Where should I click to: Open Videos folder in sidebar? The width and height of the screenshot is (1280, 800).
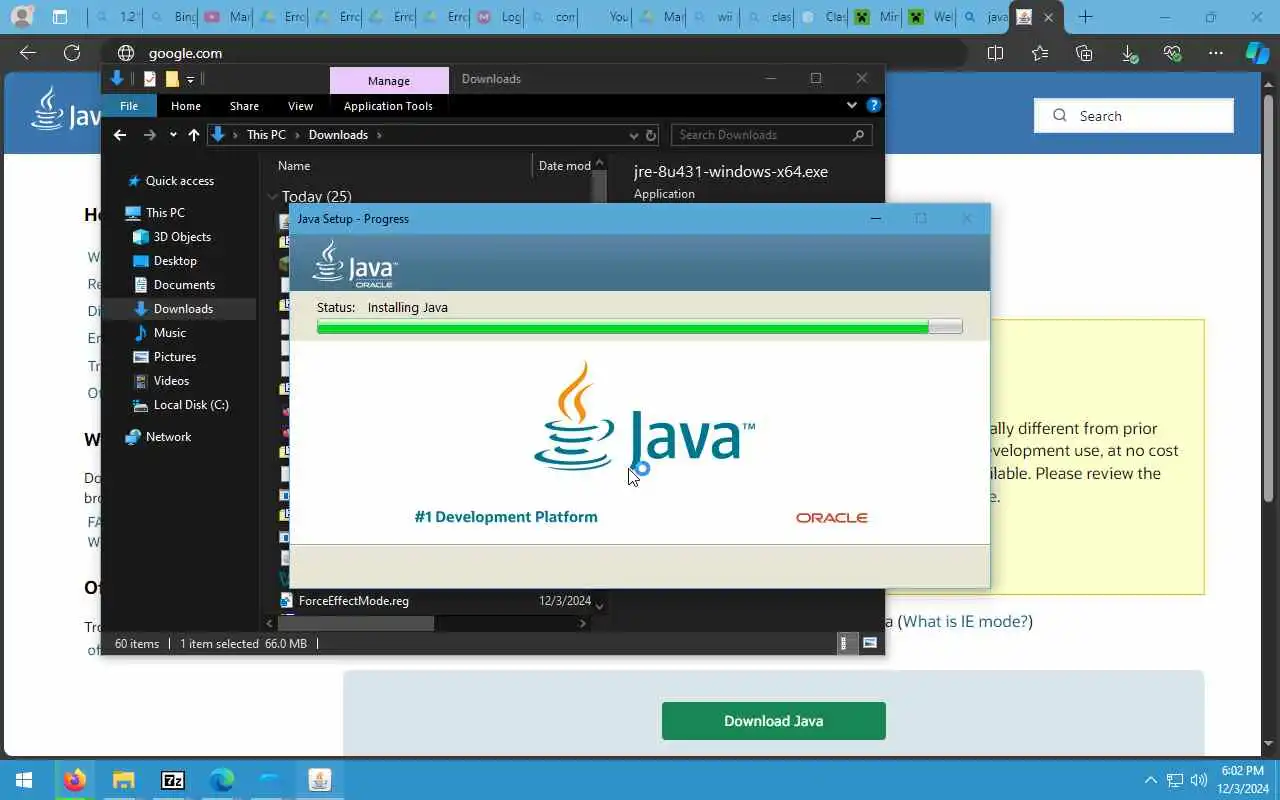click(171, 381)
